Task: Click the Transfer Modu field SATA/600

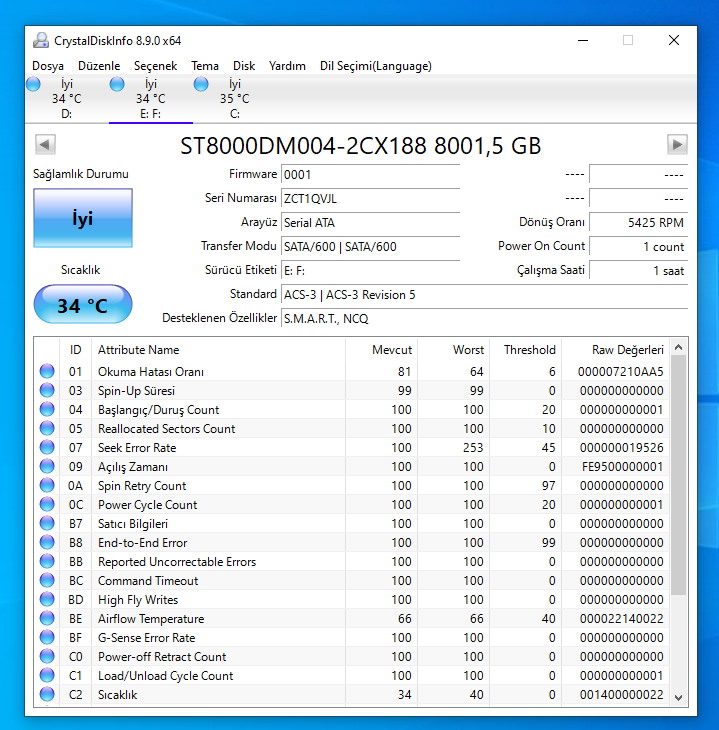Action: (x=370, y=247)
